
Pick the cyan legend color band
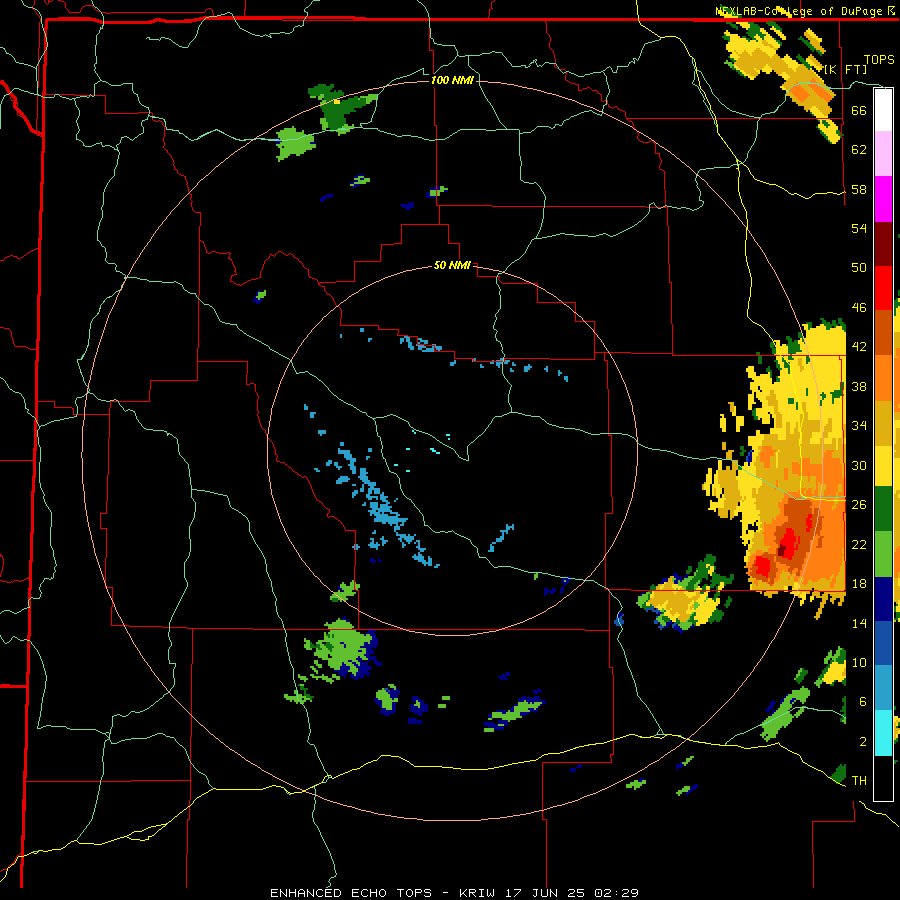tap(883, 733)
